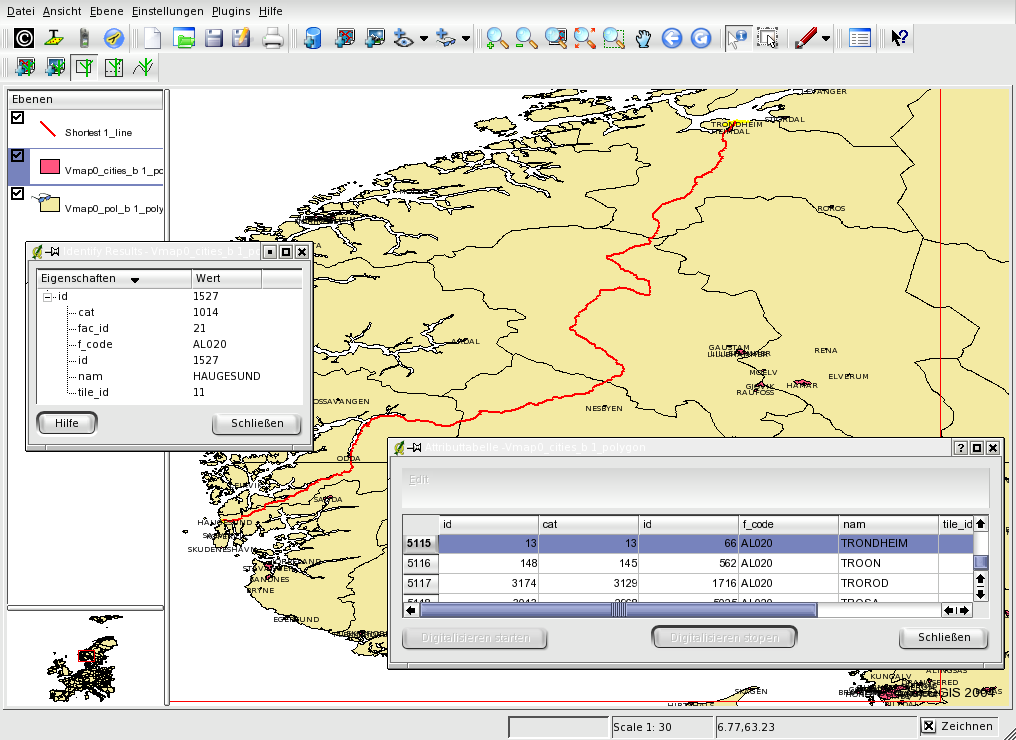Screen dimensions: 1016x740
Task: Open the Ebene menu
Action: [x=108, y=11]
